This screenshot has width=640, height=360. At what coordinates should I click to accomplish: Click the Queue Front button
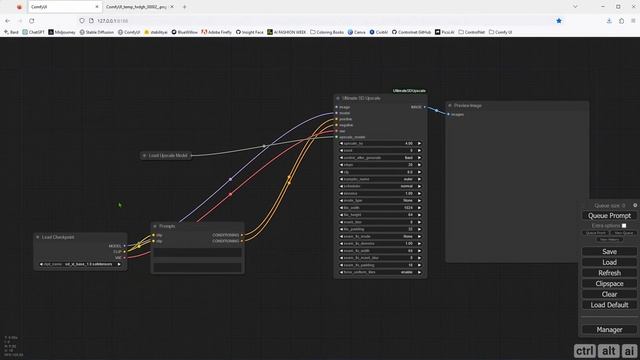pos(596,233)
